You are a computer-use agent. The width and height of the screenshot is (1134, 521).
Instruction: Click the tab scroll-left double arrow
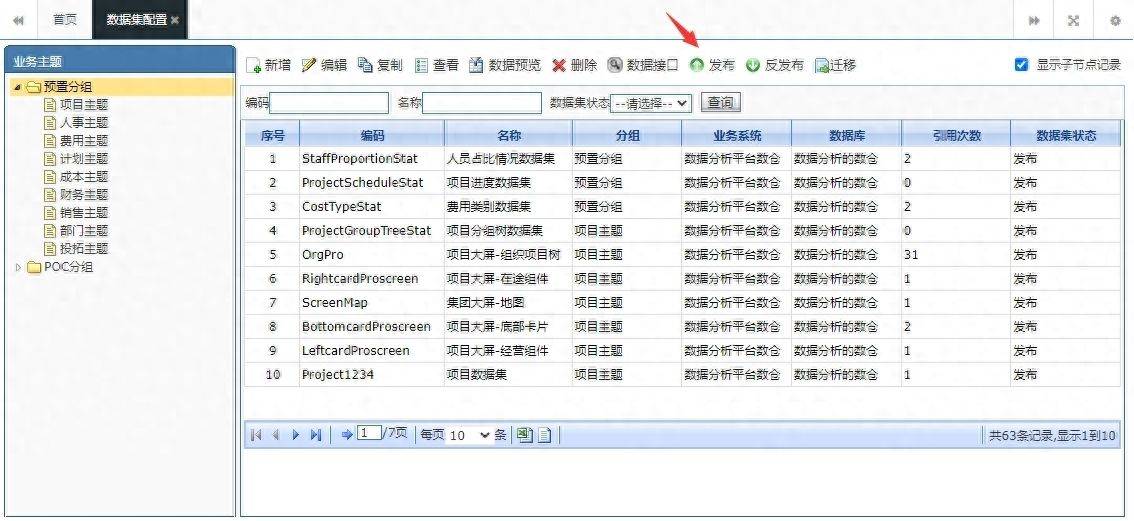pyautogui.click(x=18, y=20)
